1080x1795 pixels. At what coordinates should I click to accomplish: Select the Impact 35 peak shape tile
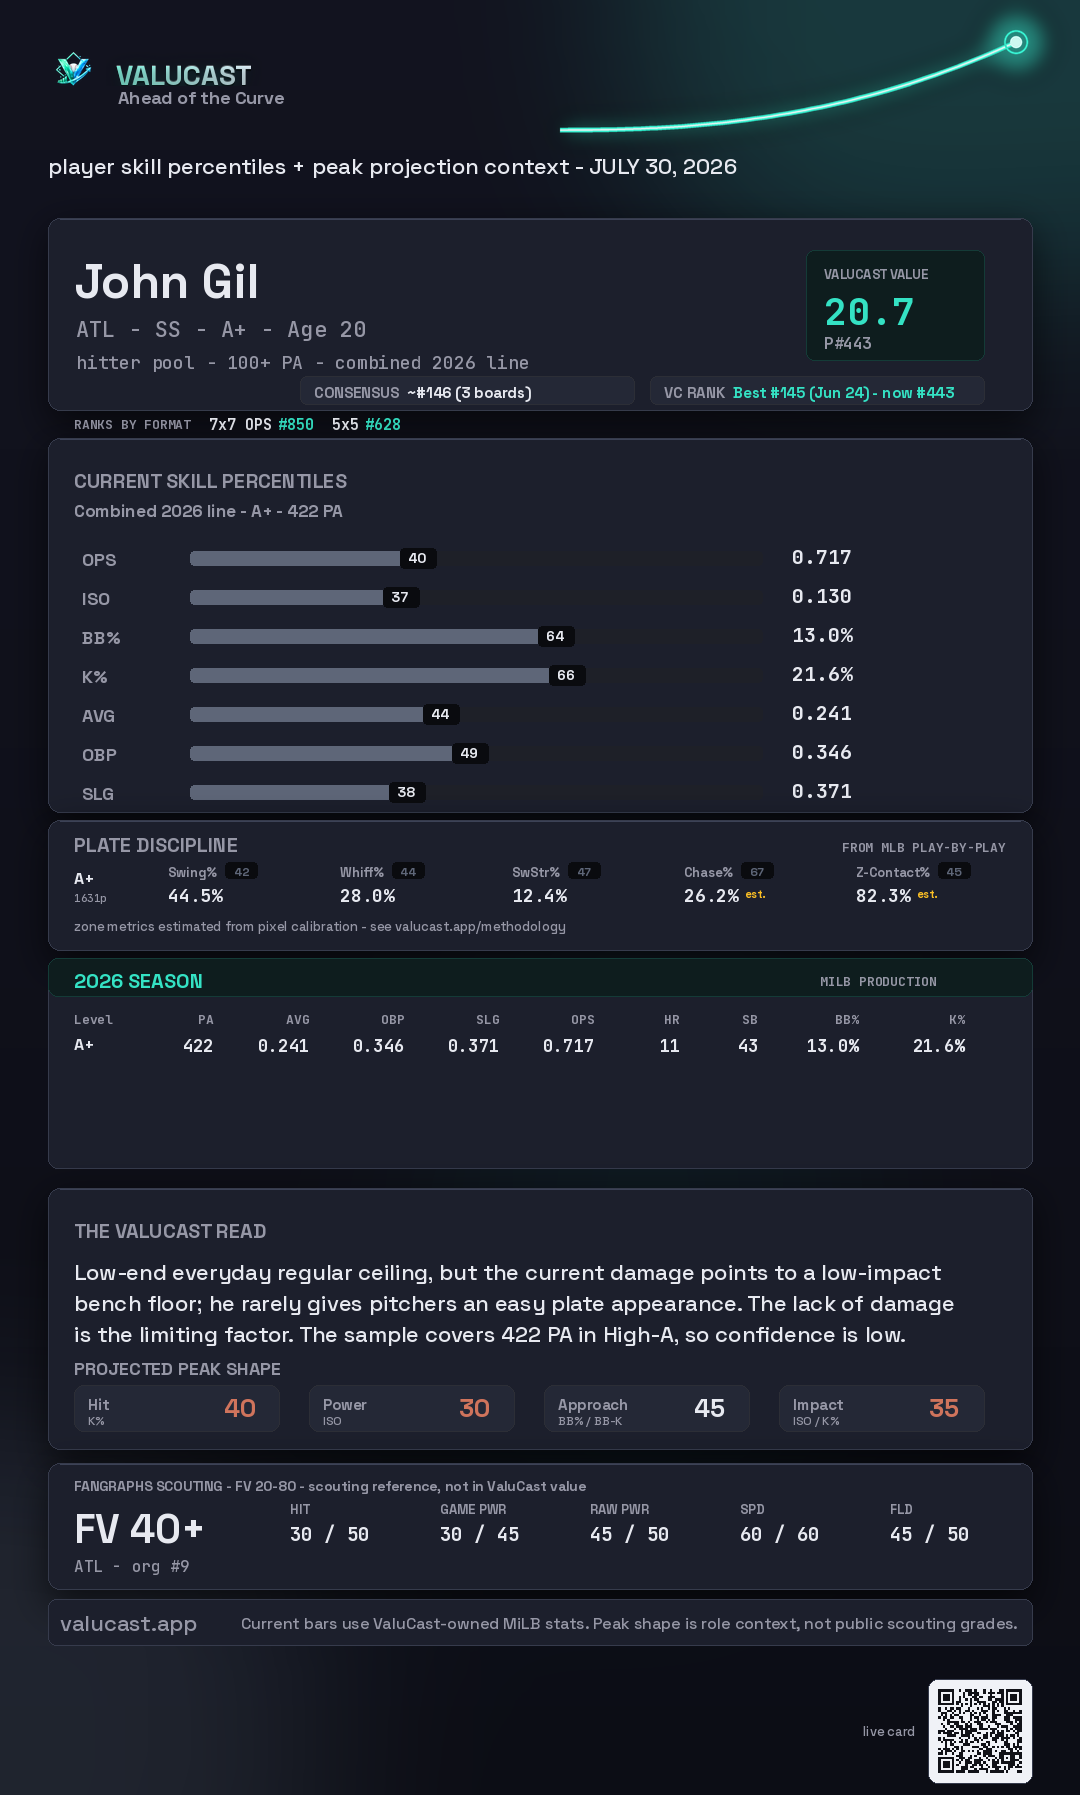[x=882, y=1408]
